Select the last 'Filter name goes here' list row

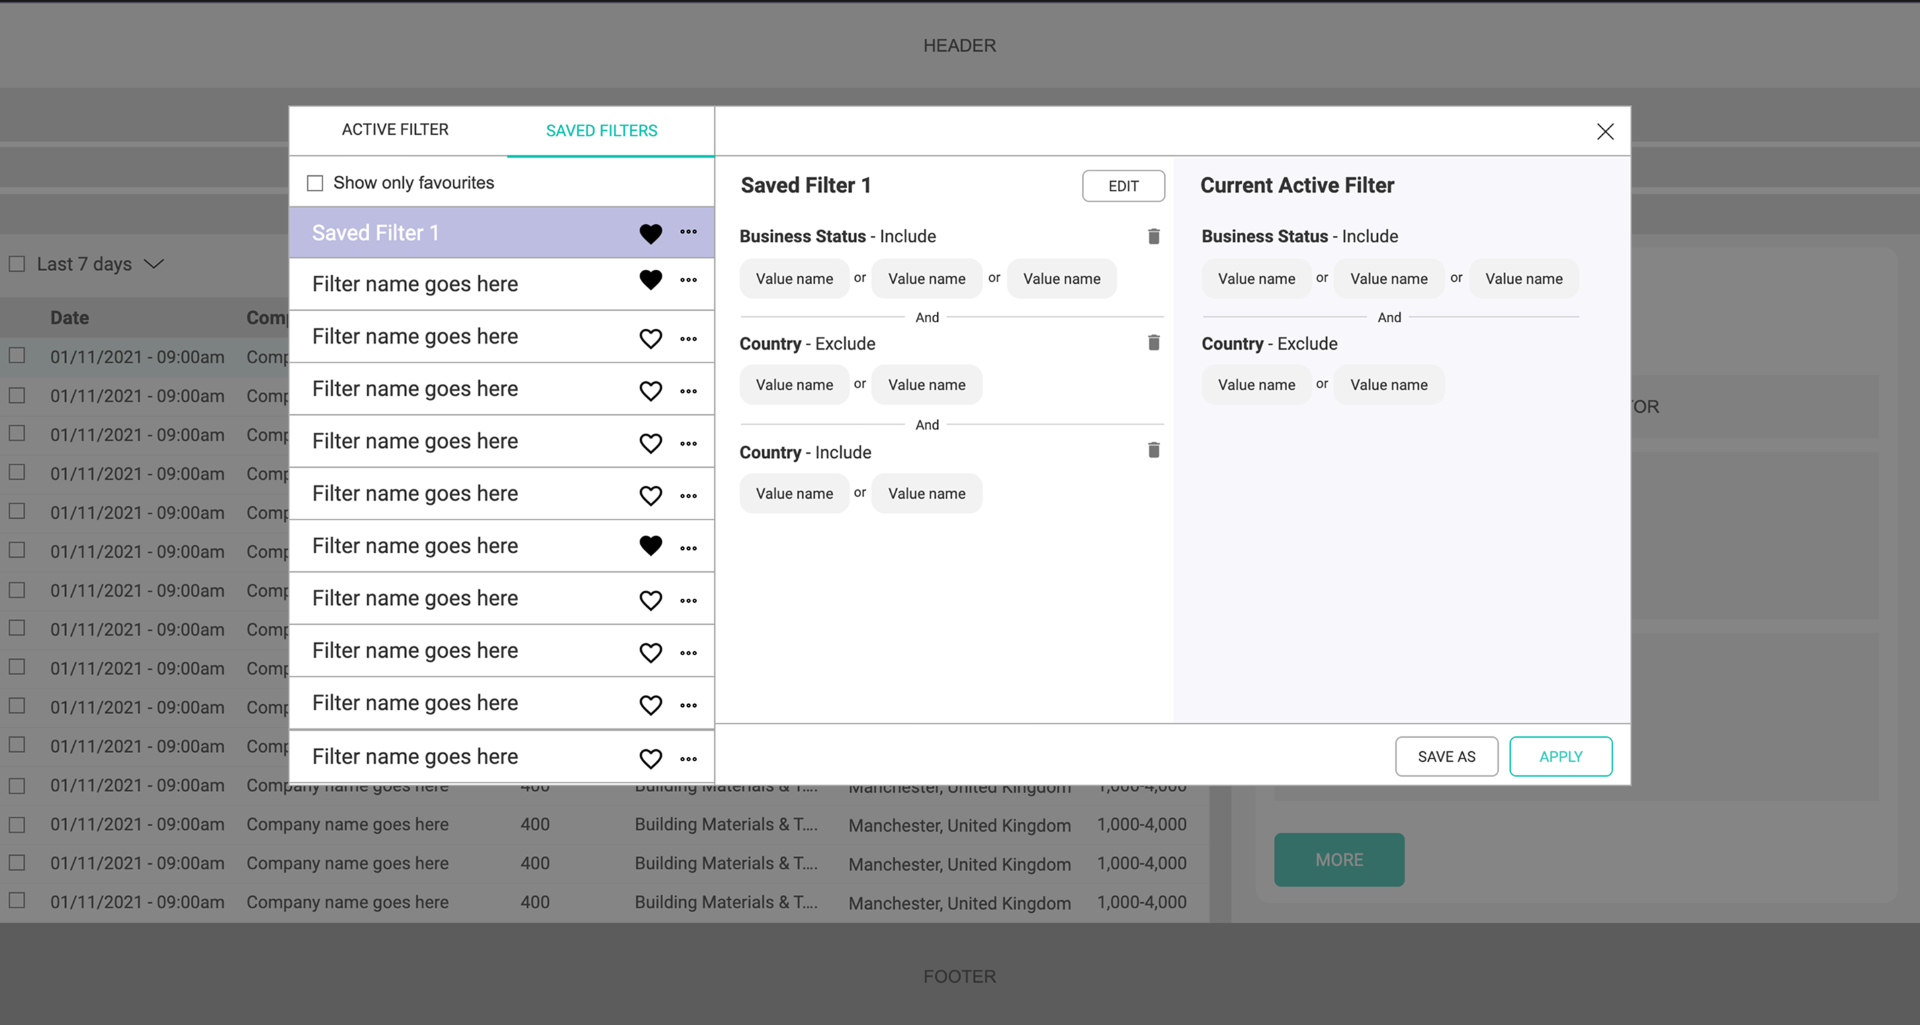(502, 757)
